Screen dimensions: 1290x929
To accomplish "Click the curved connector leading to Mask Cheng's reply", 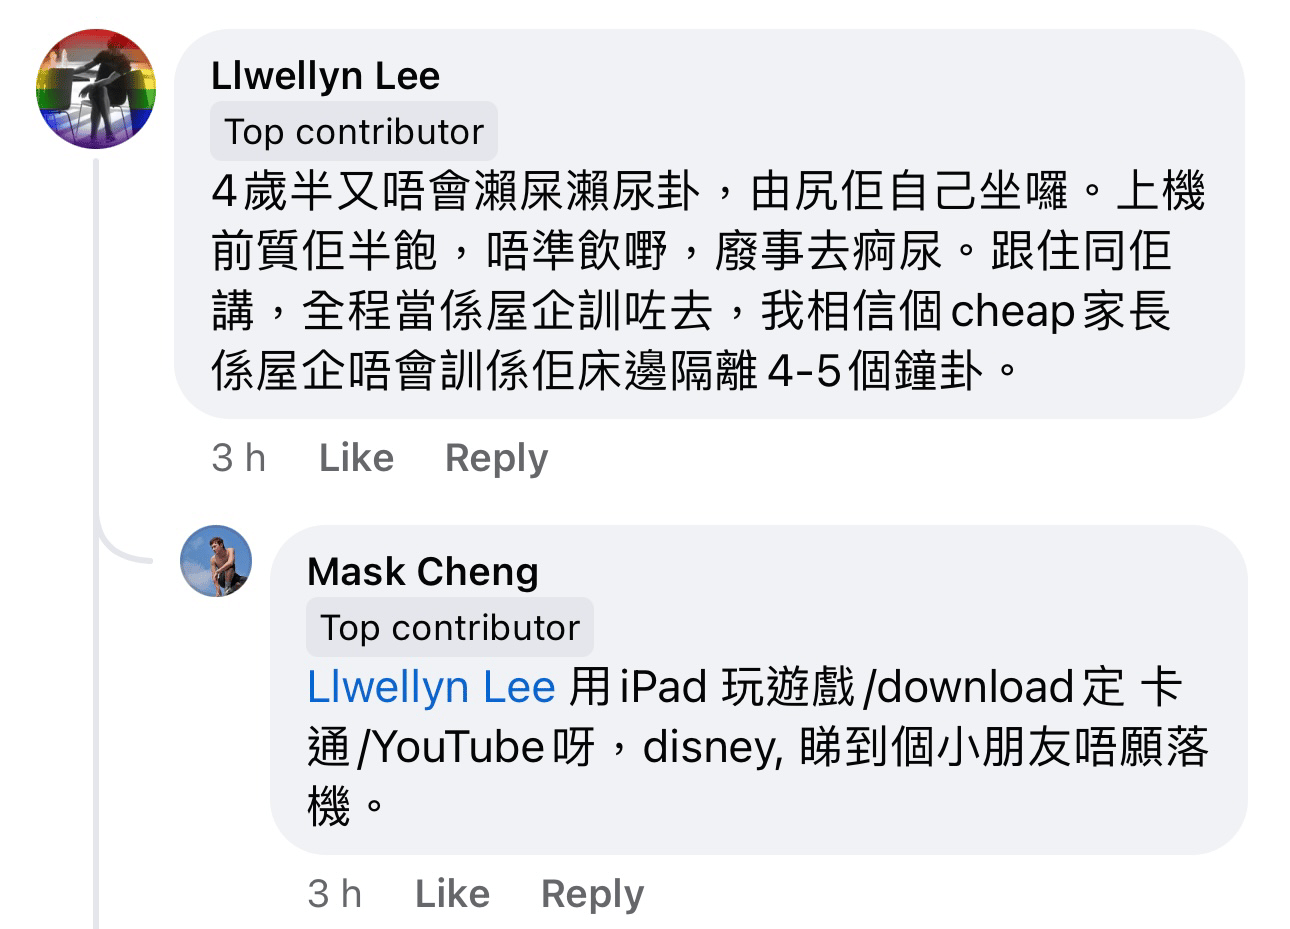I will [124, 545].
